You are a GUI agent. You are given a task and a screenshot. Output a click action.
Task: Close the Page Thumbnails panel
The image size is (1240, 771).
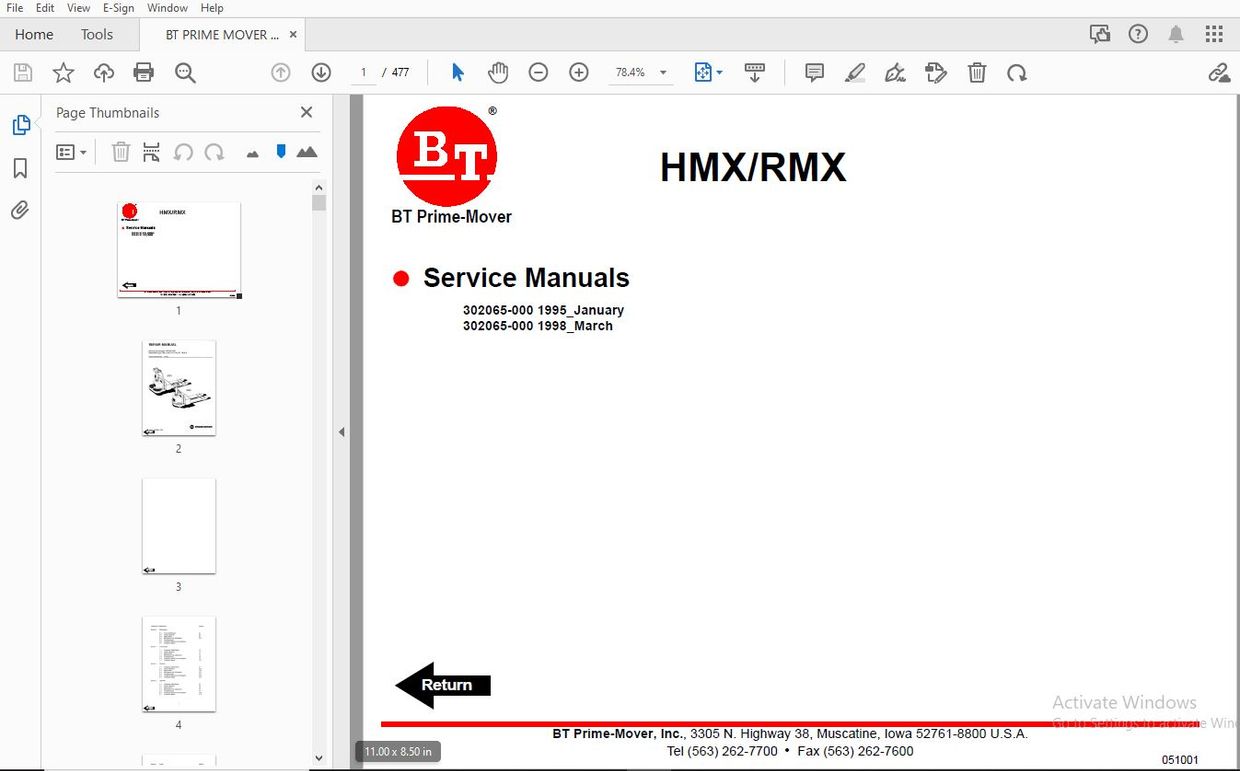pos(306,112)
